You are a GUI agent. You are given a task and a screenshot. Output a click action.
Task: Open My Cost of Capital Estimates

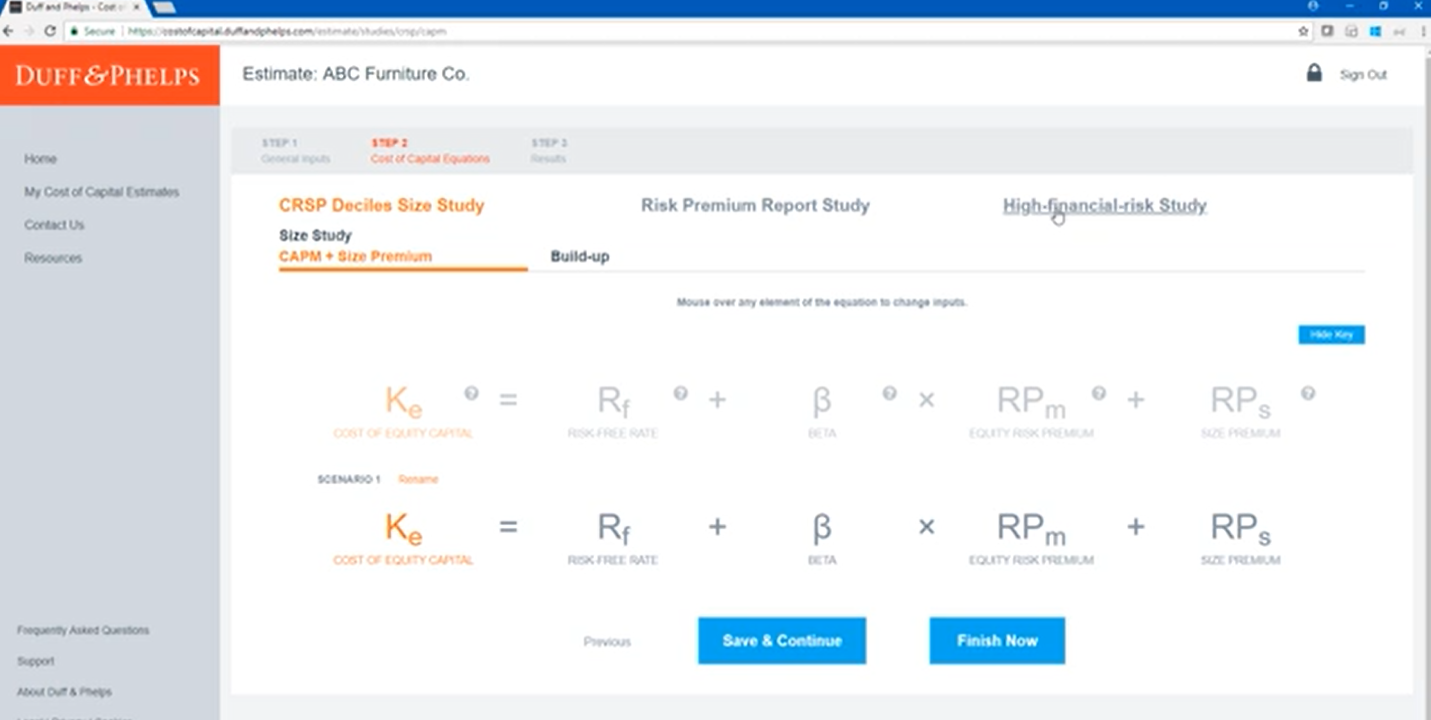point(102,192)
